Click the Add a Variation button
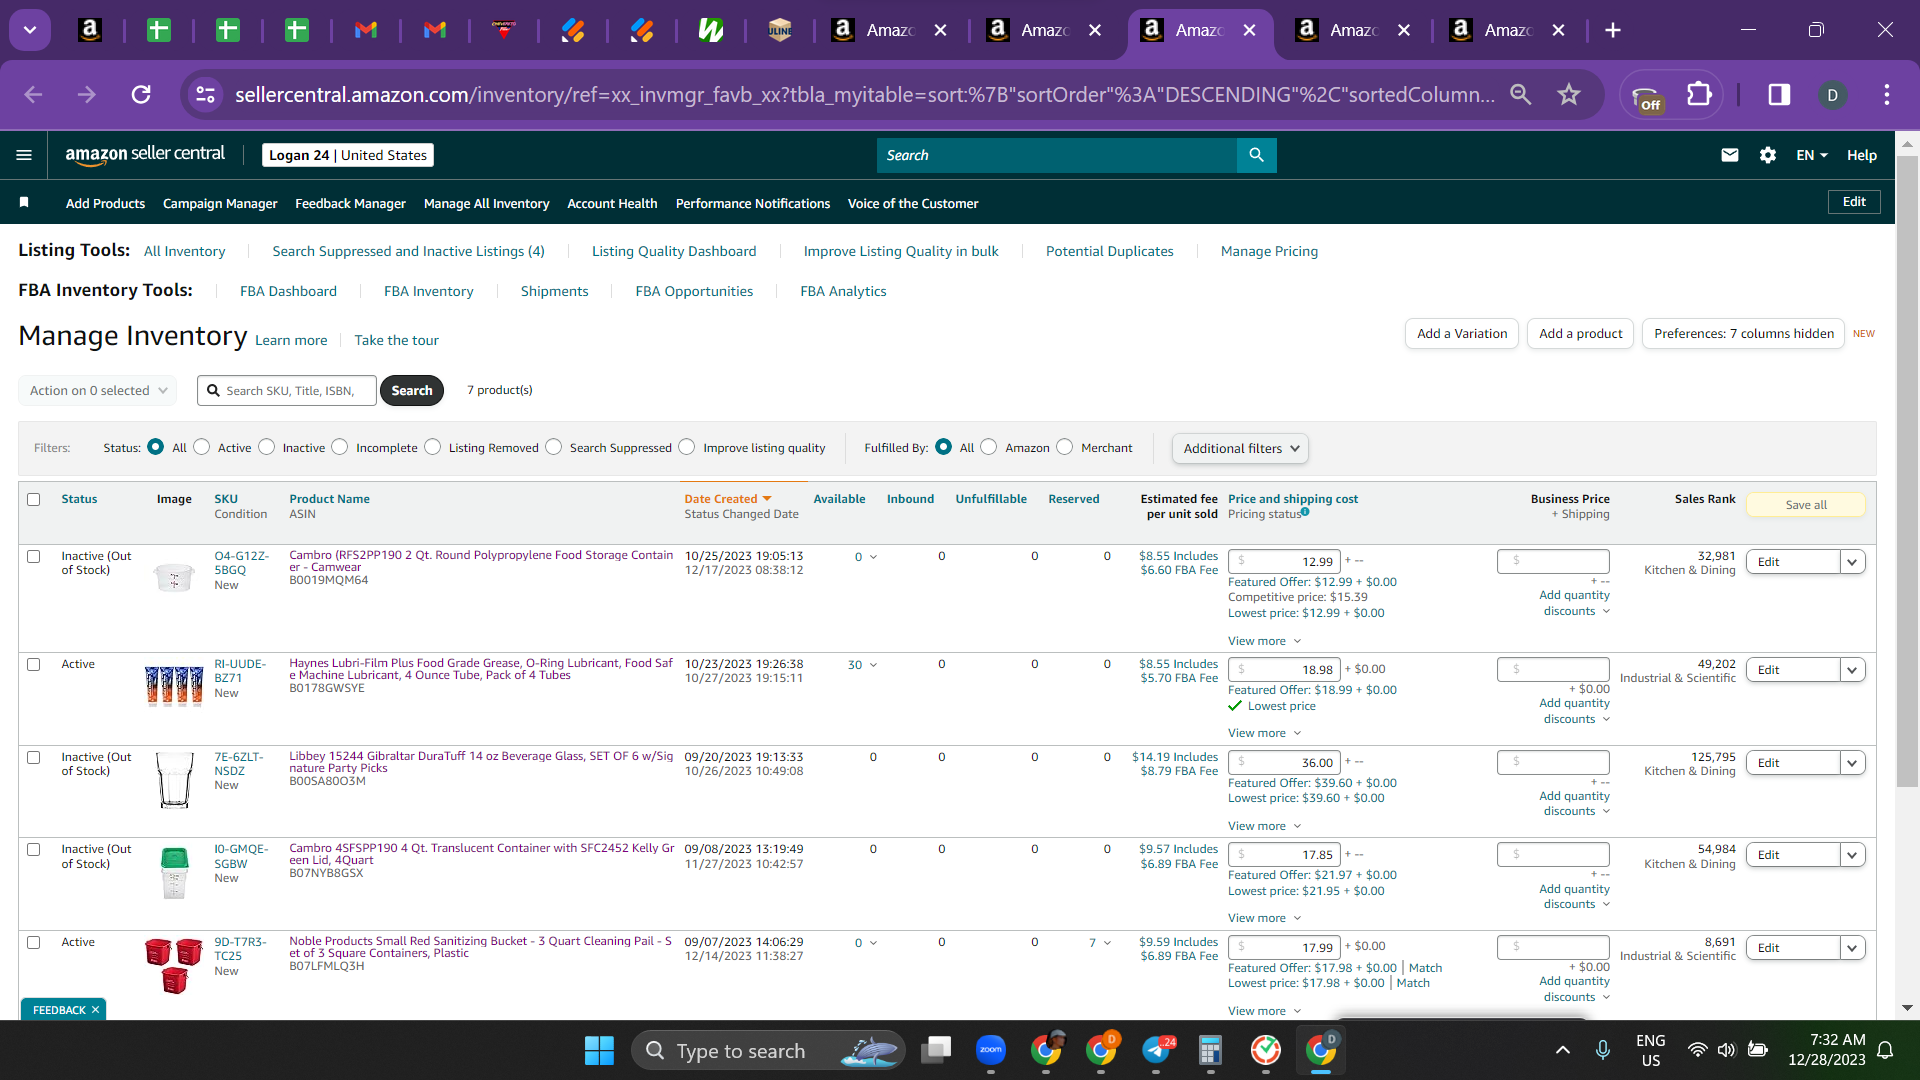The width and height of the screenshot is (1920, 1080). pos(1462,333)
